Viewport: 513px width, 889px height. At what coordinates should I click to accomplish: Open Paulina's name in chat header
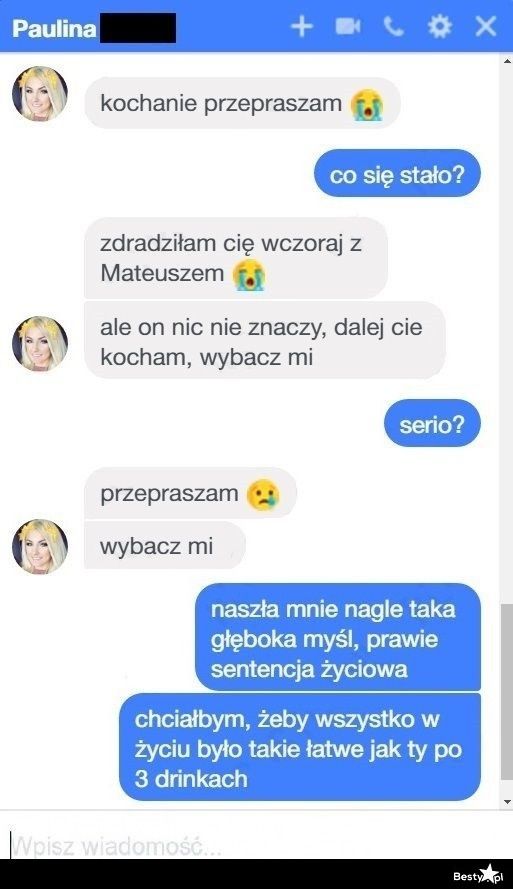tap(54, 28)
